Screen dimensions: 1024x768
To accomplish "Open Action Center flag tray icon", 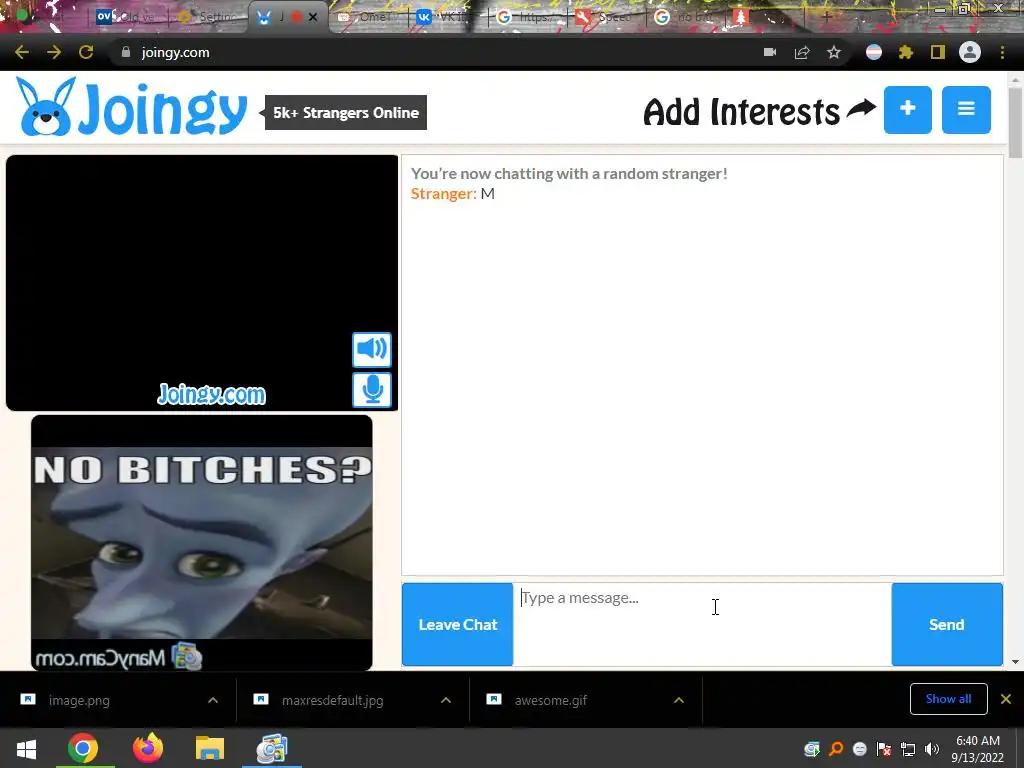I will coord(884,749).
